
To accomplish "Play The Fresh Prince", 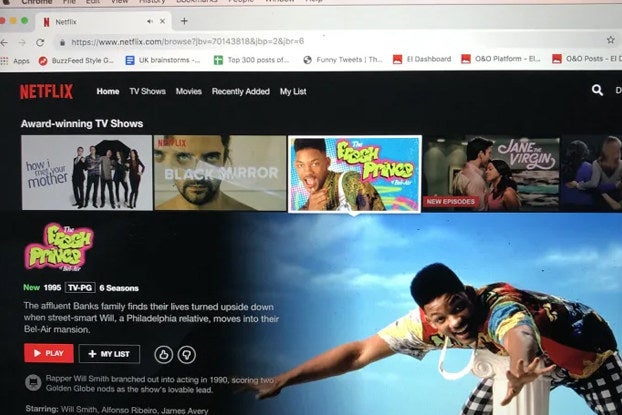I will 49,353.
